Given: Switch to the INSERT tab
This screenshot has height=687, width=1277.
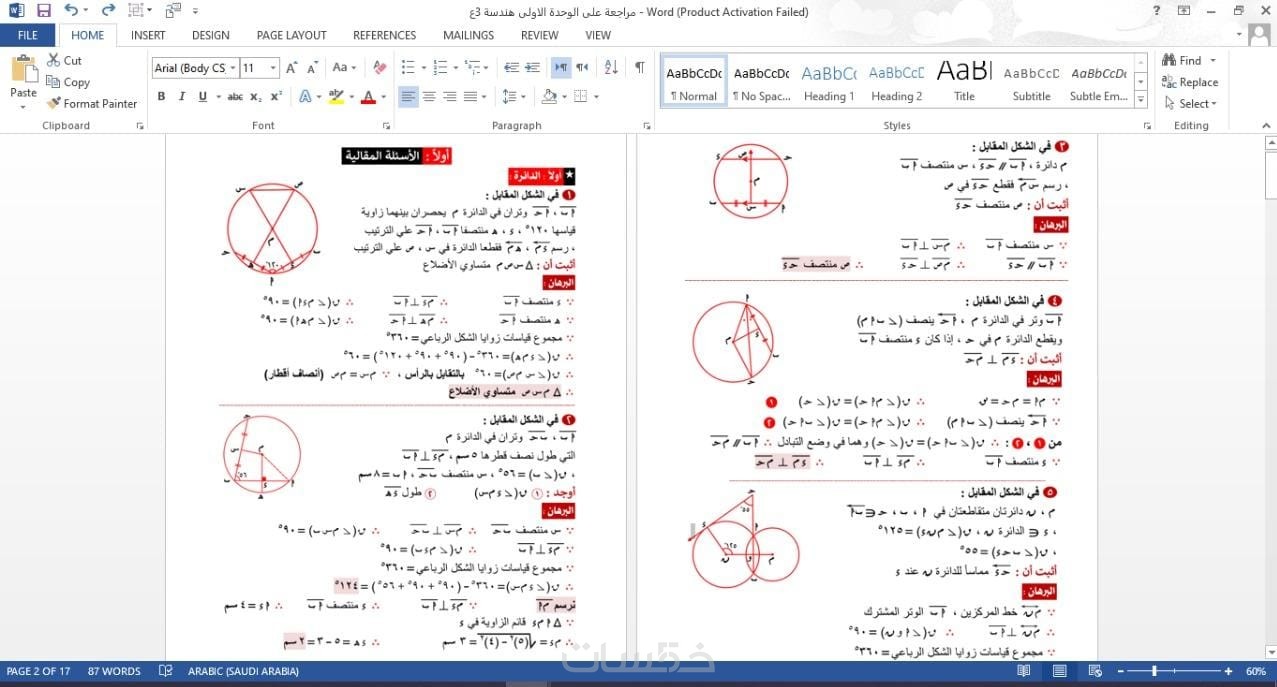Looking at the screenshot, I should coord(148,35).
